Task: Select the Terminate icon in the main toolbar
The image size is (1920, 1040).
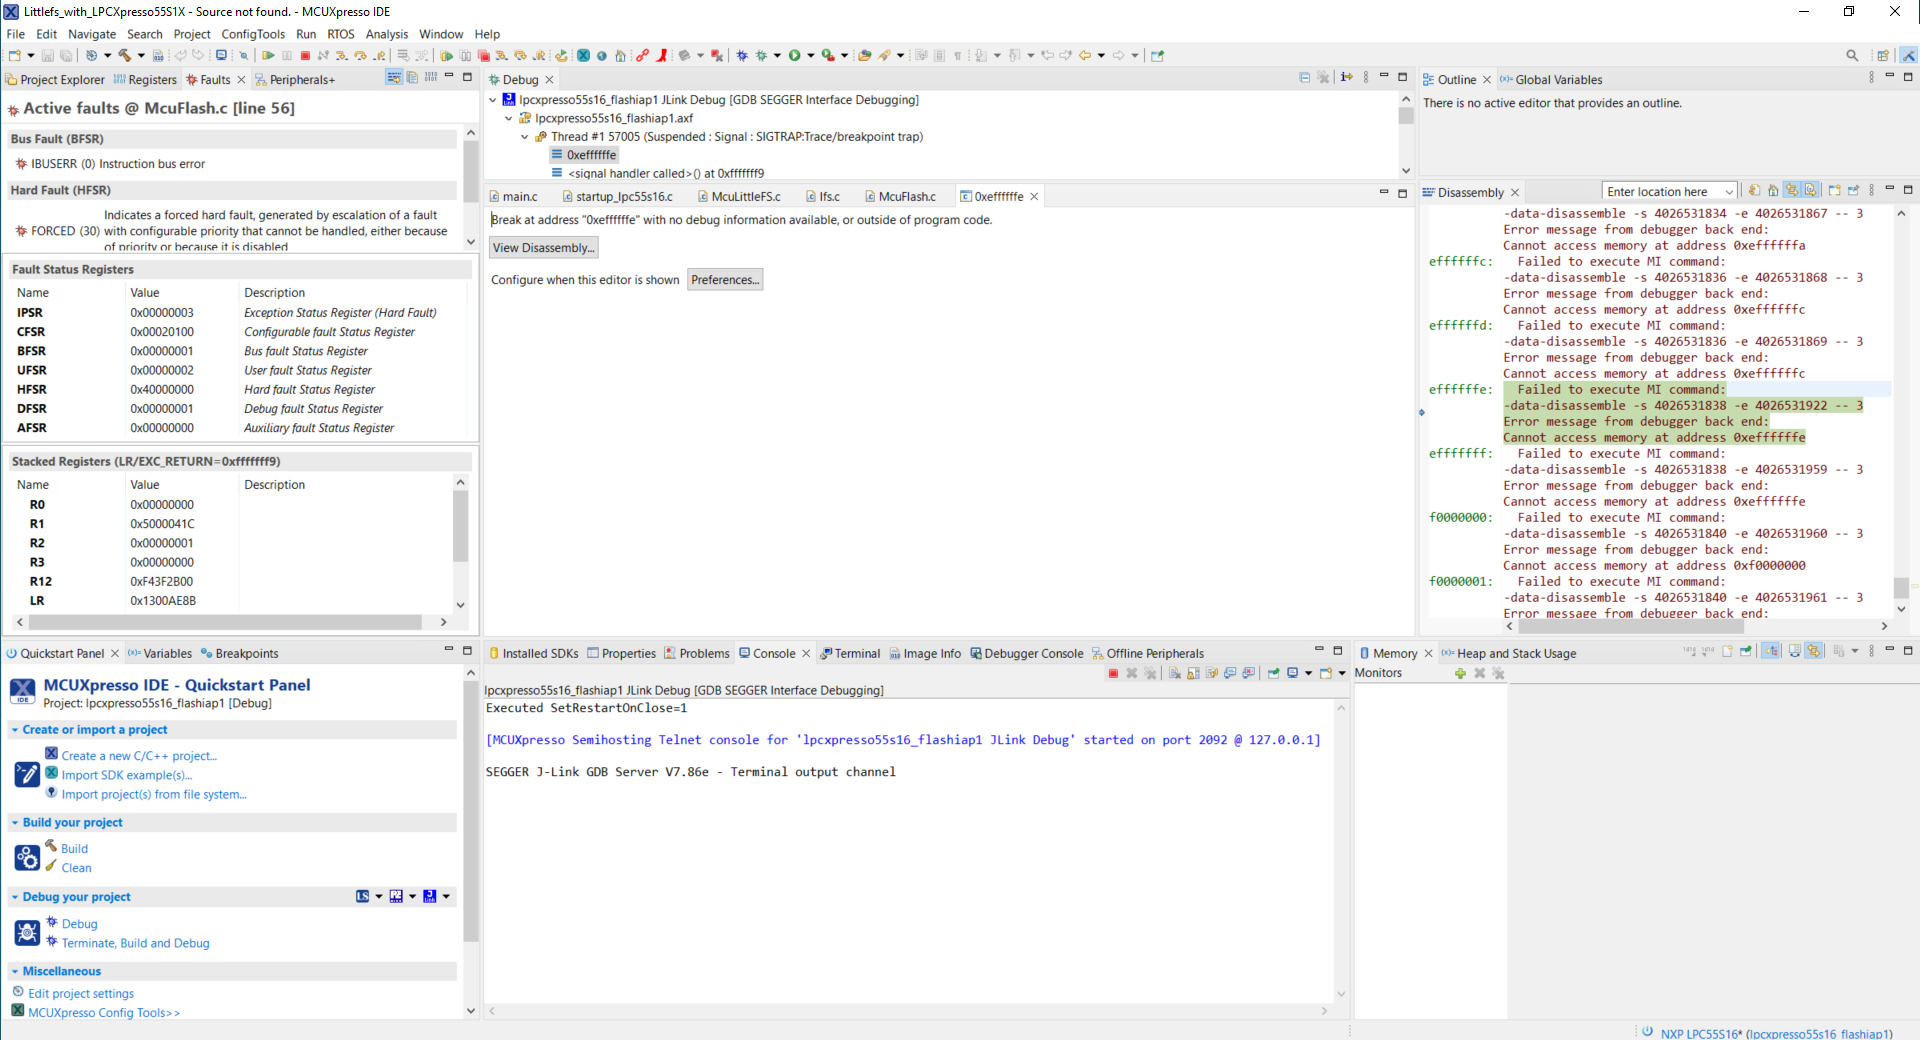Action: (305, 56)
